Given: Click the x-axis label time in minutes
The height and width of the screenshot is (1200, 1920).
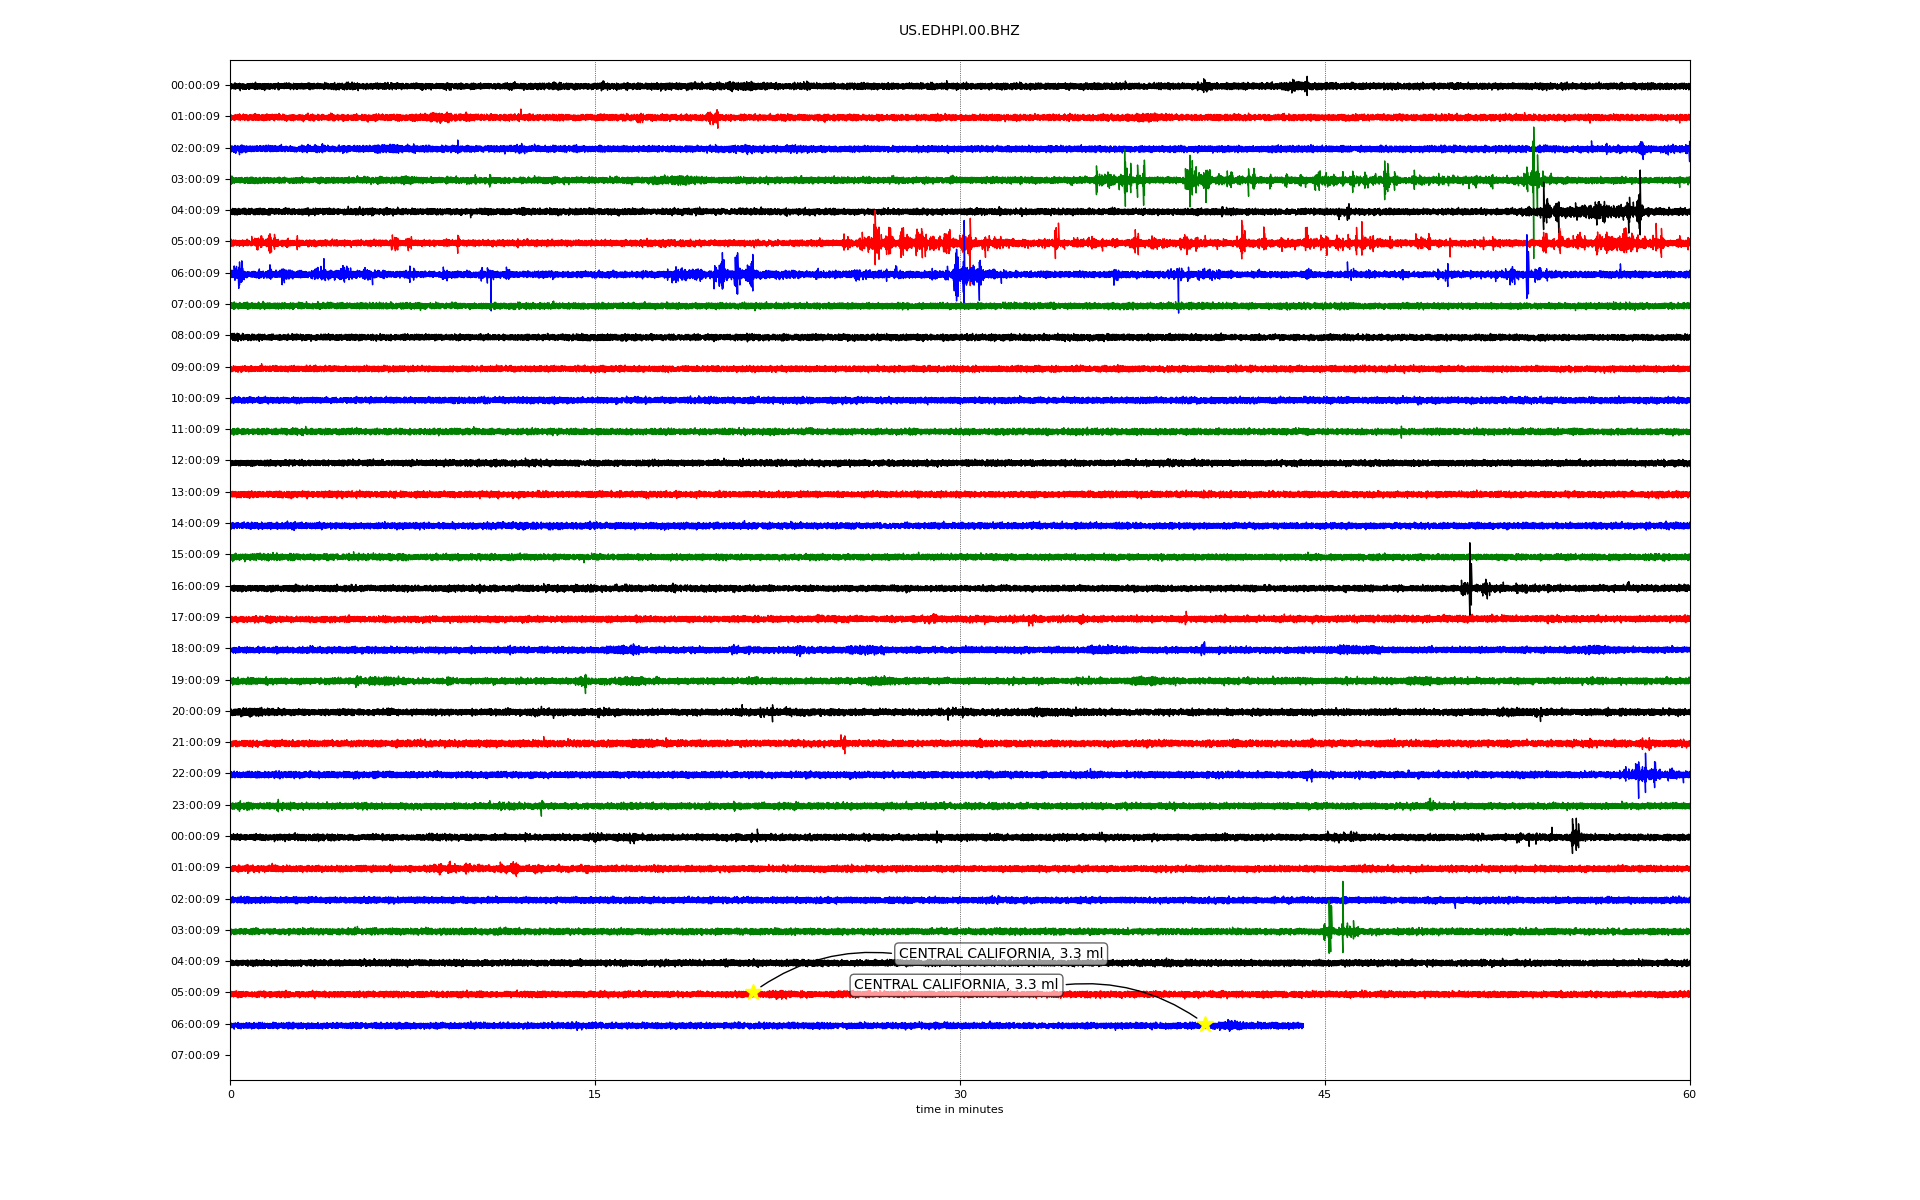Looking at the screenshot, I should [959, 1110].
